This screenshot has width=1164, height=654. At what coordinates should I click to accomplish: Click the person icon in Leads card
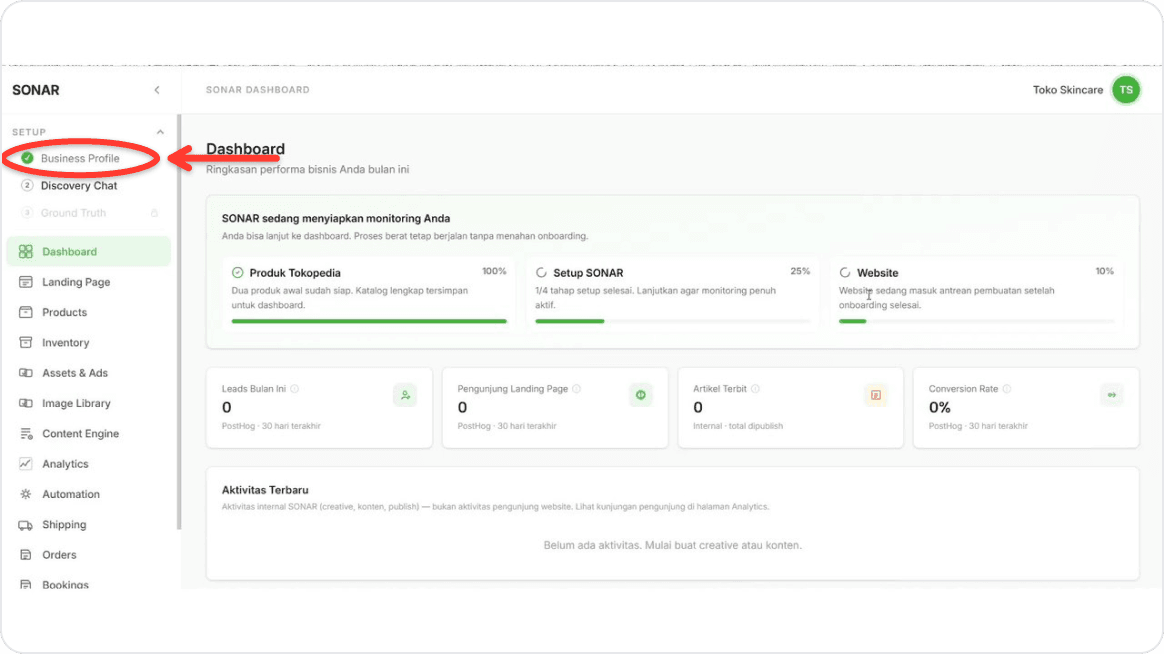click(x=405, y=395)
